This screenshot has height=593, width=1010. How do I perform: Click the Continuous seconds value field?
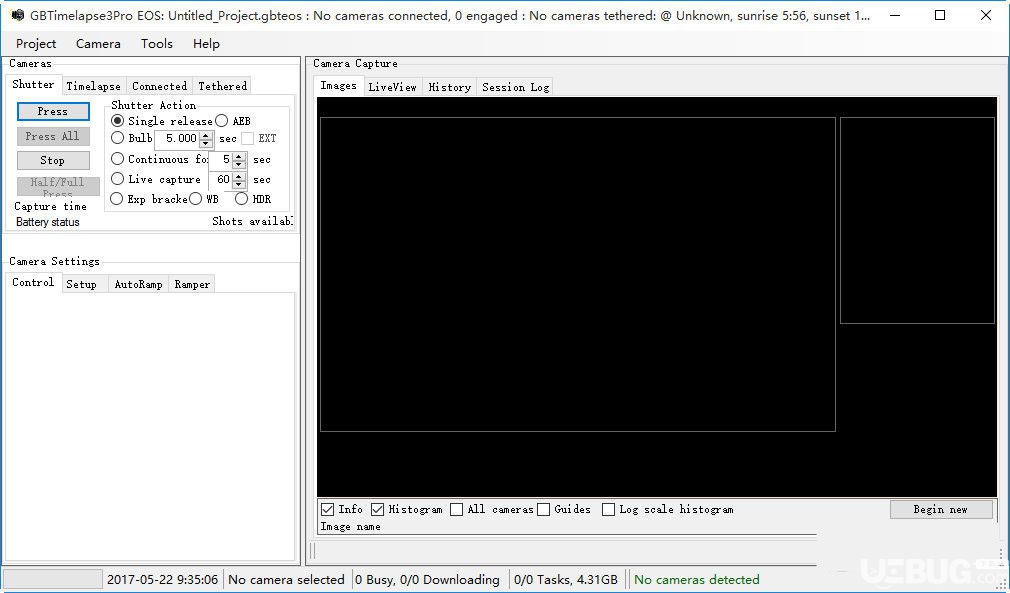tap(220, 159)
